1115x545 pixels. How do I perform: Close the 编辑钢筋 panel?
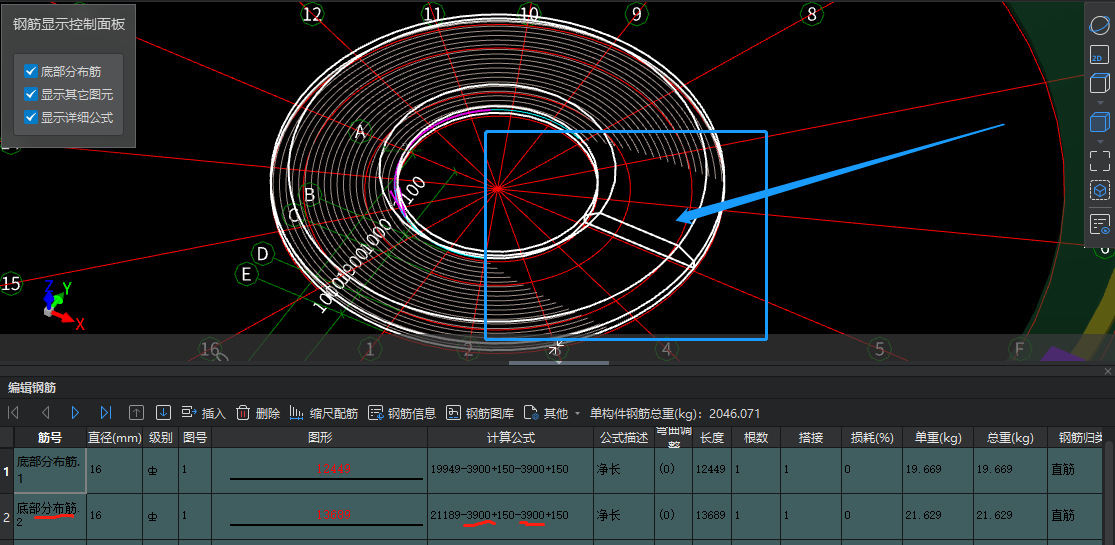pos(1108,371)
